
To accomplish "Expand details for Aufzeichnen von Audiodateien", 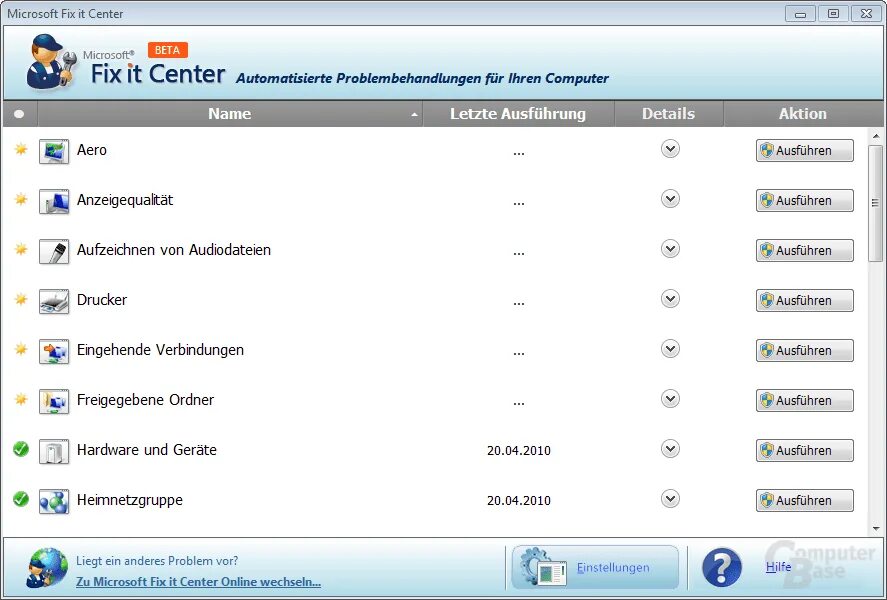I will tap(670, 249).
